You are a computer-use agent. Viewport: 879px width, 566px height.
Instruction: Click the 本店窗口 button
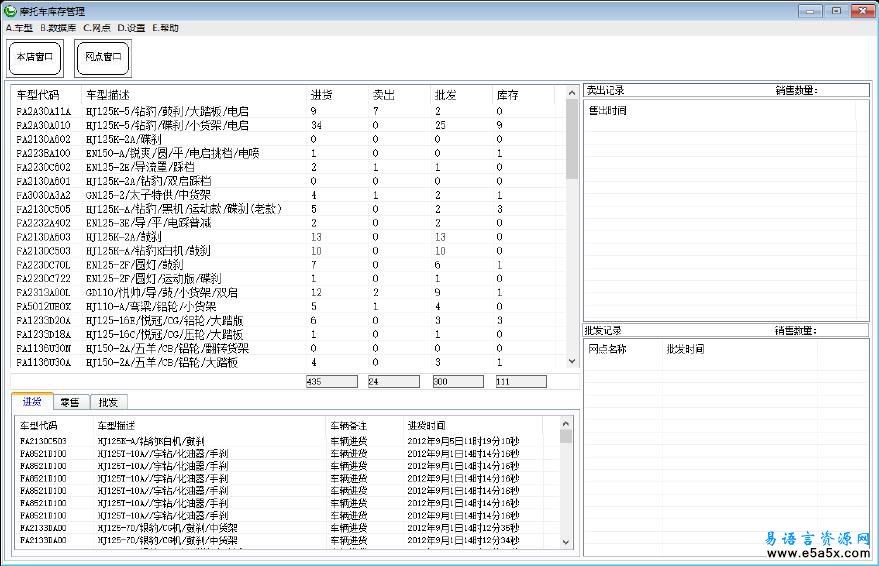(35, 58)
